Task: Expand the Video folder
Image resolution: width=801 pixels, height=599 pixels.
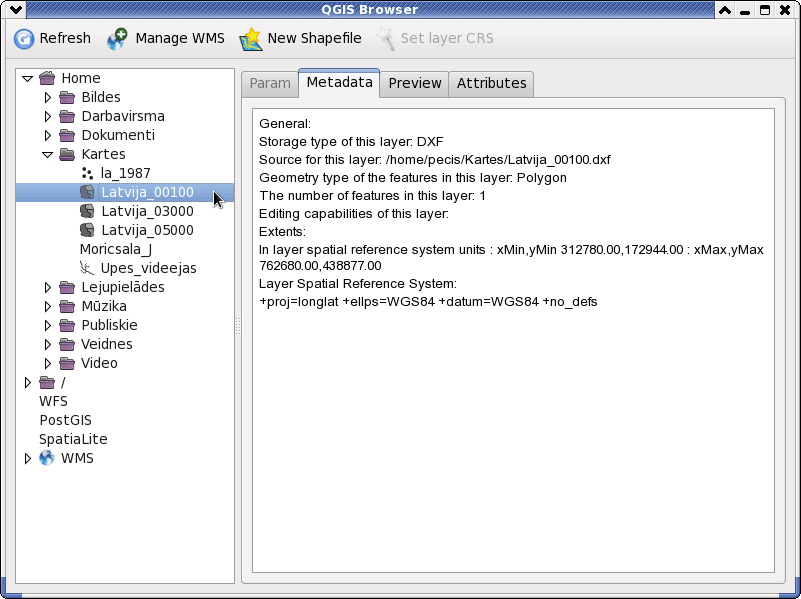Action: click(x=48, y=363)
